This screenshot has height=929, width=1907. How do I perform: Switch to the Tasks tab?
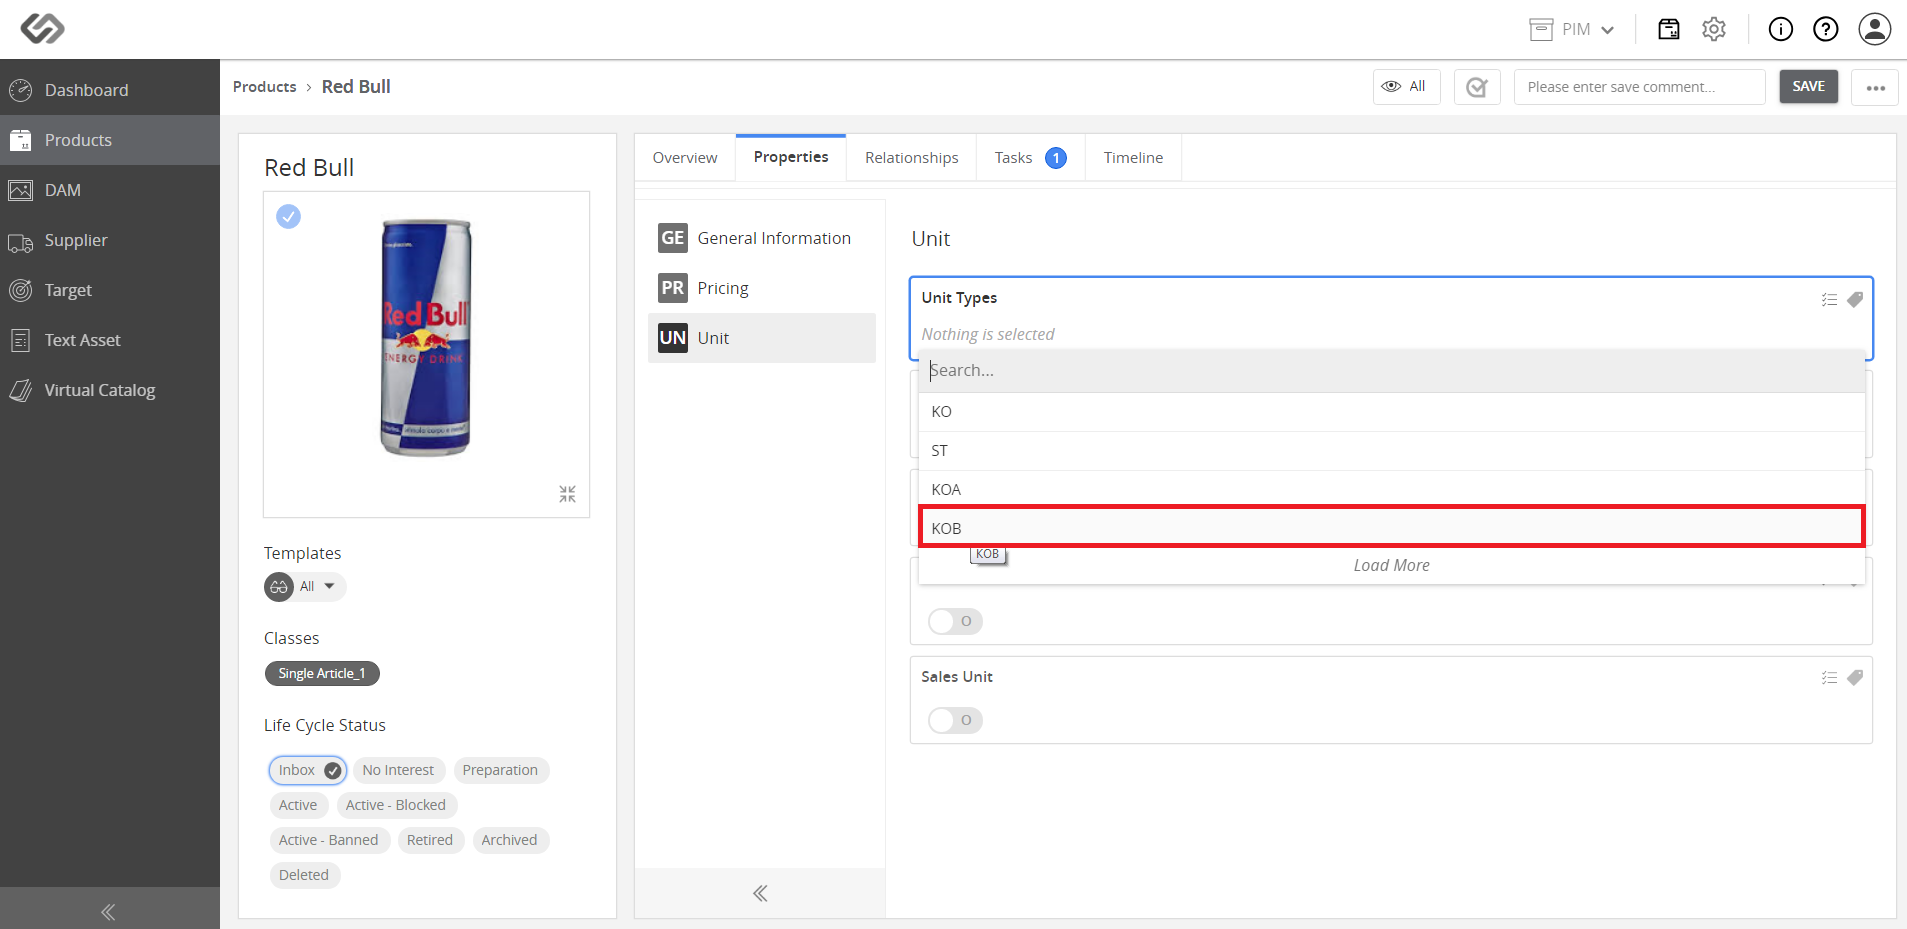tap(1030, 158)
